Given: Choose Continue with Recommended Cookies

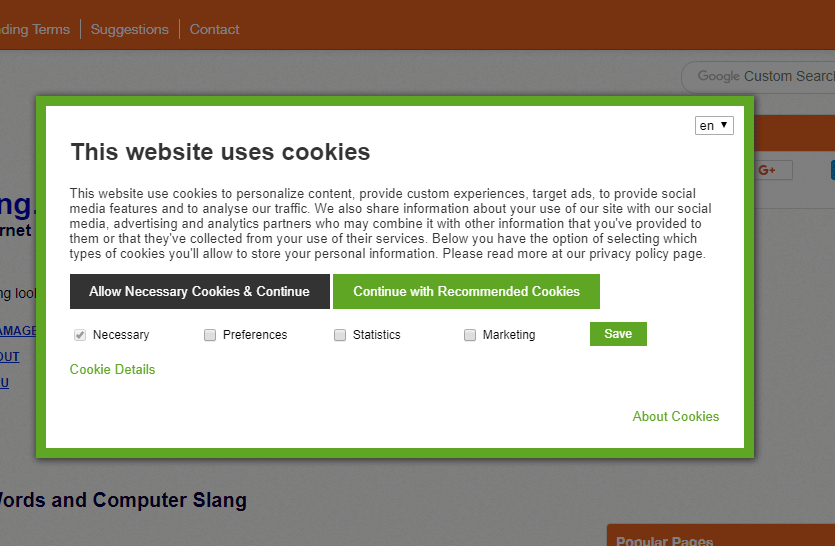Looking at the screenshot, I should 466,291.
